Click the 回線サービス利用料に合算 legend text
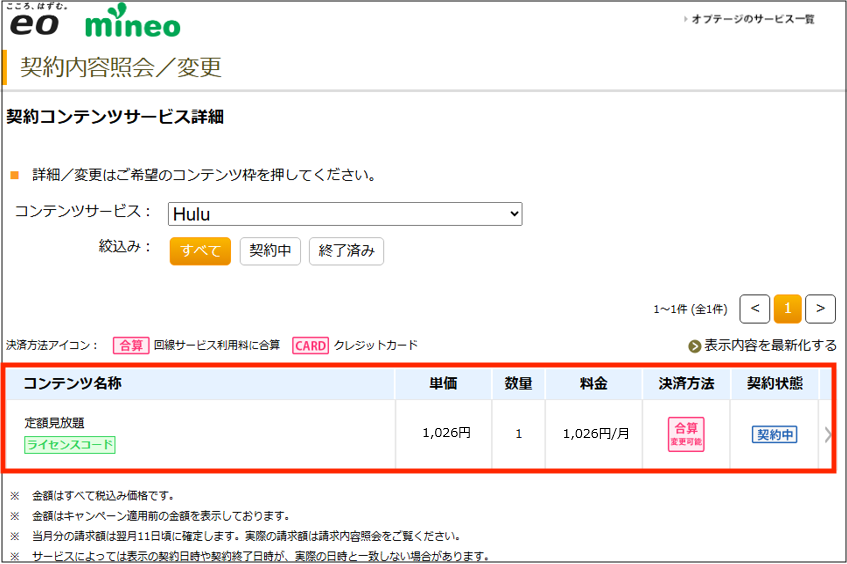The height and width of the screenshot is (564, 847). pos(217,345)
